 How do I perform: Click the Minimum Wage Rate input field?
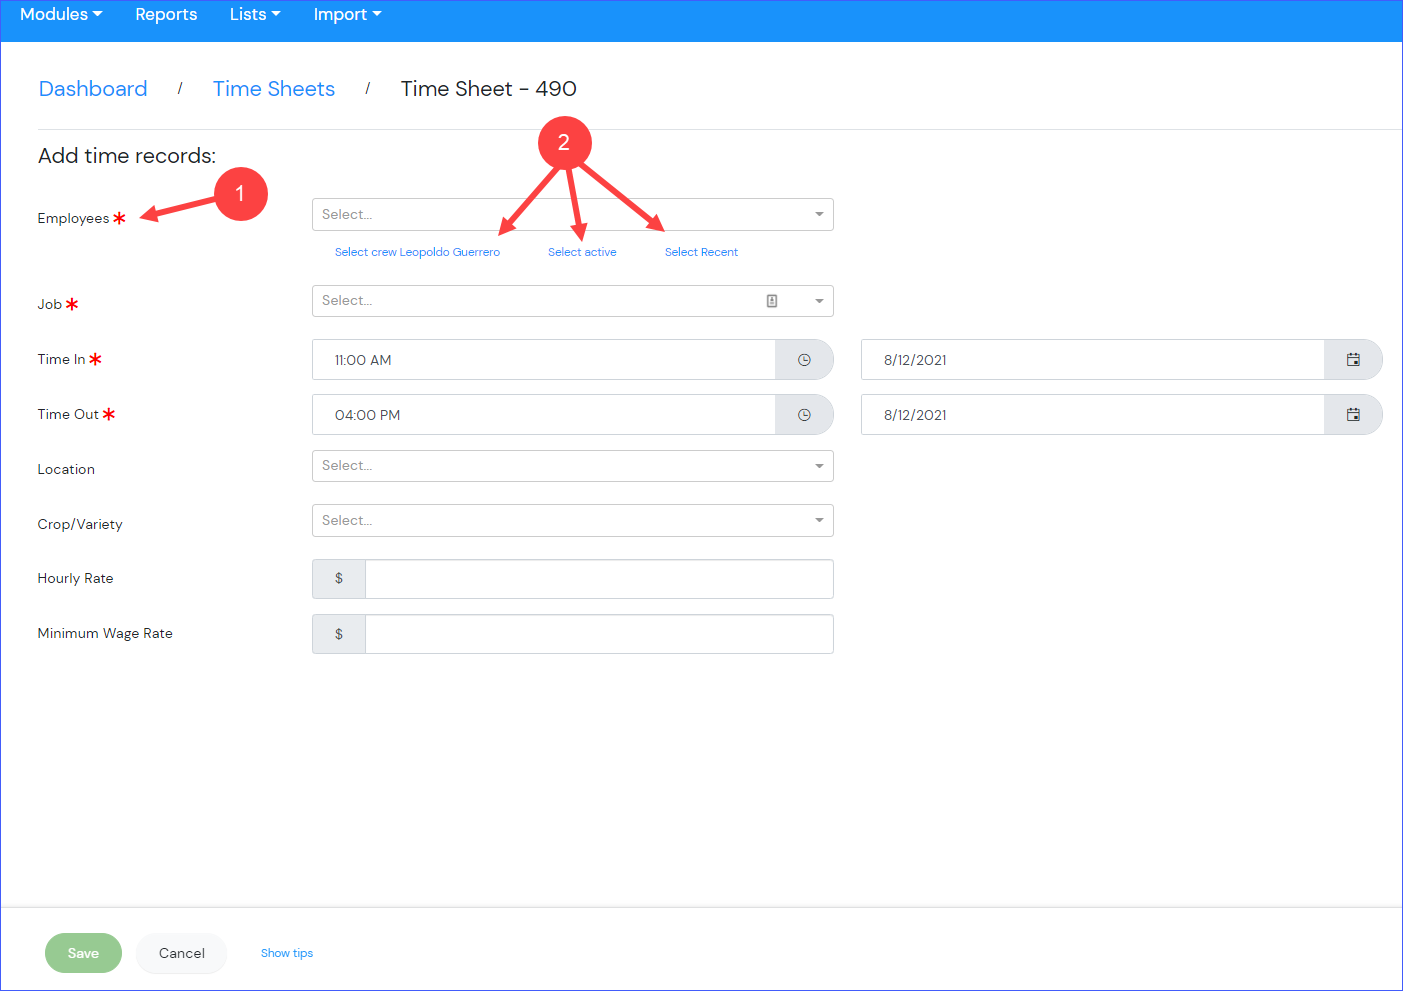click(x=599, y=634)
